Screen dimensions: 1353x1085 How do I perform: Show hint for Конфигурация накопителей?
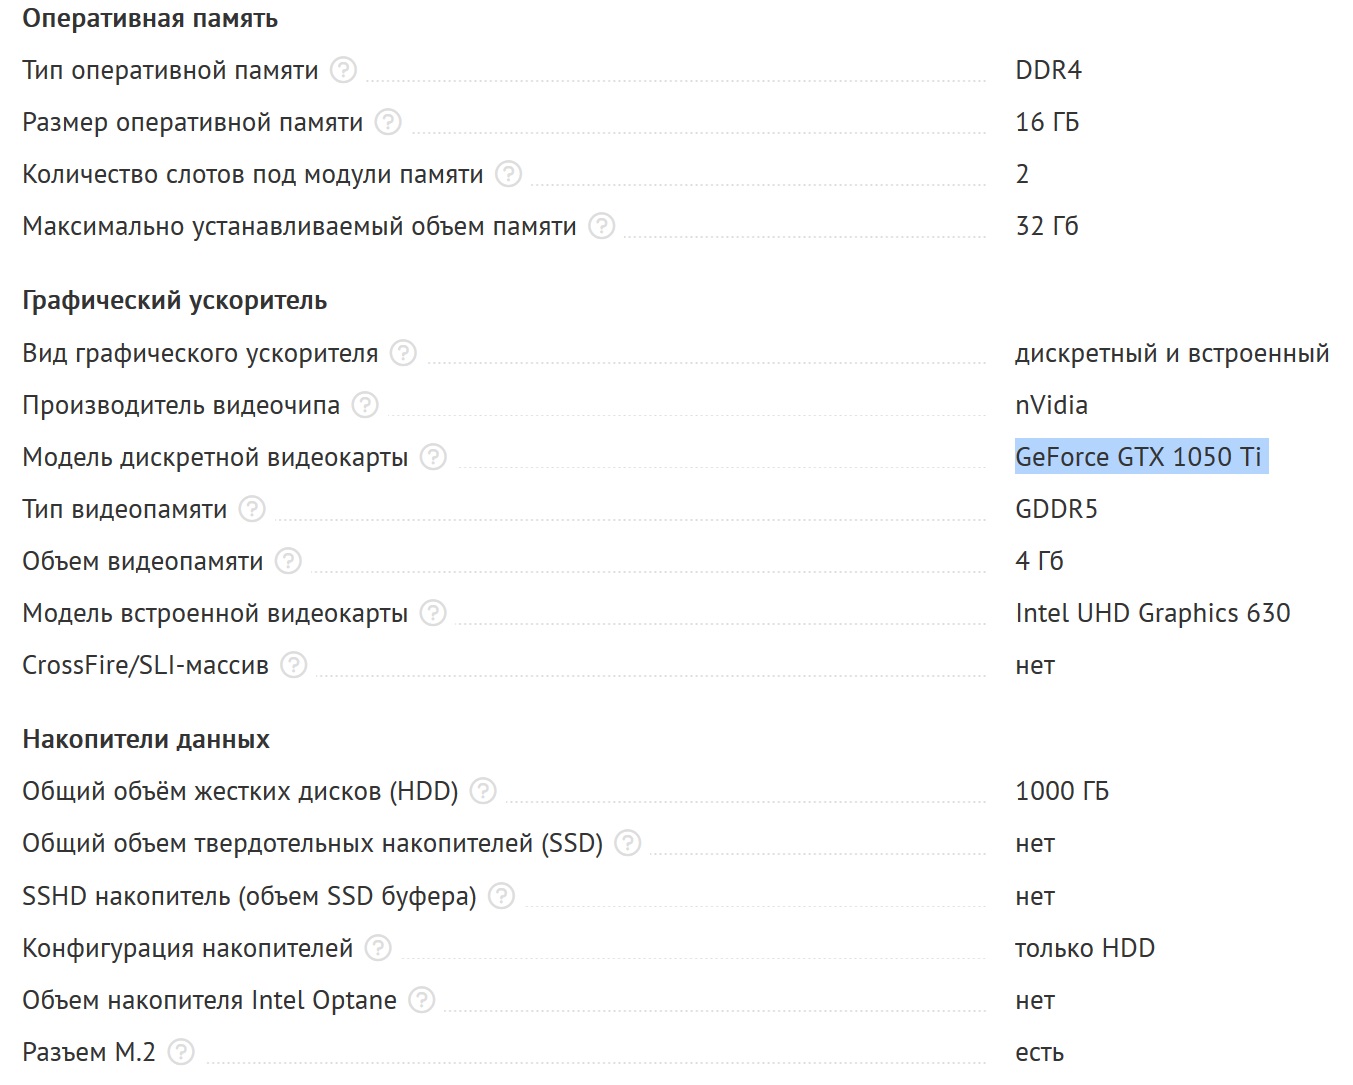(378, 948)
